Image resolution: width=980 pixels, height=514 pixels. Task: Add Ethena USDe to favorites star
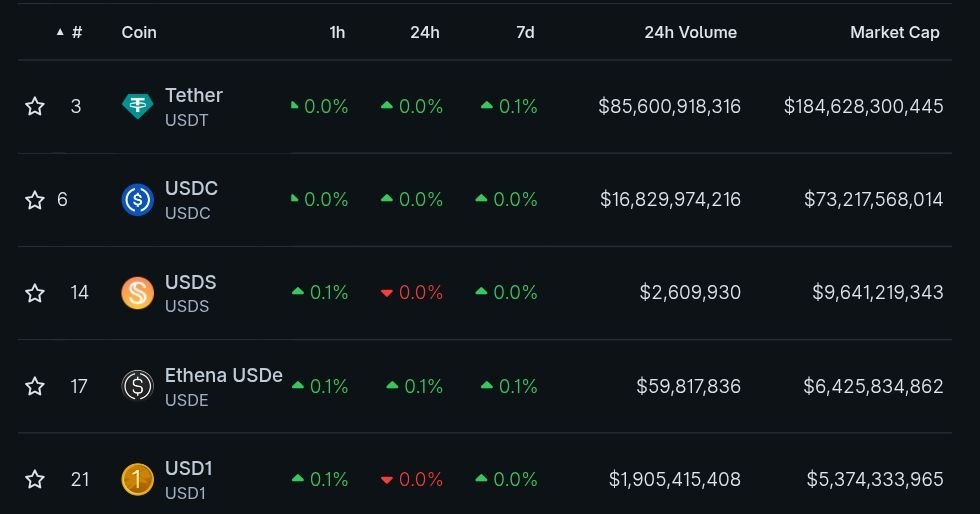35,386
